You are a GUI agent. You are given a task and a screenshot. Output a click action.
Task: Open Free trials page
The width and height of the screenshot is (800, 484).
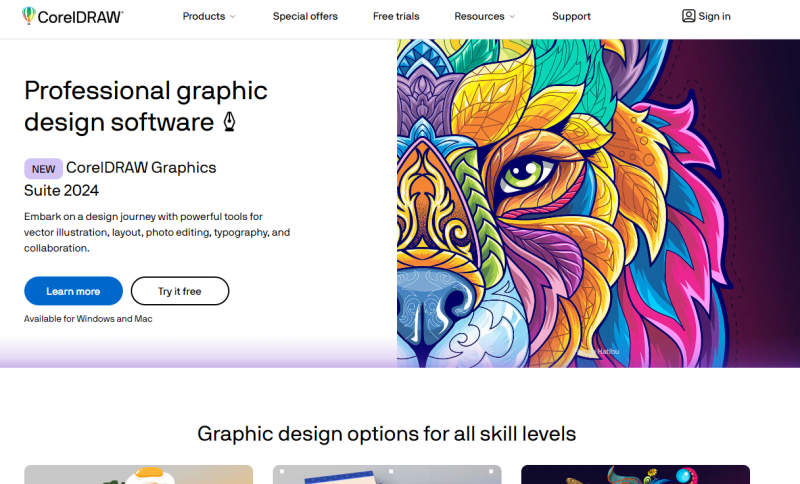click(x=396, y=16)
